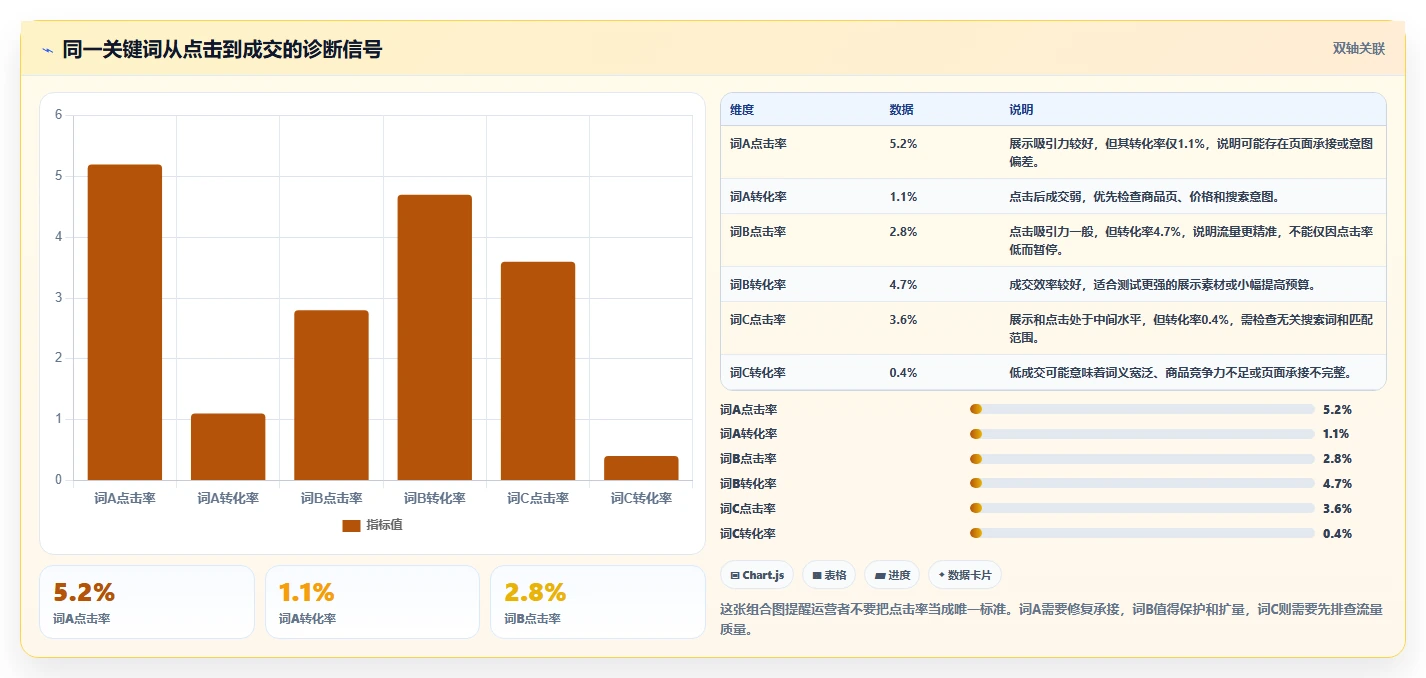Click the 词B点击率 progress bar

[1142, 459]
